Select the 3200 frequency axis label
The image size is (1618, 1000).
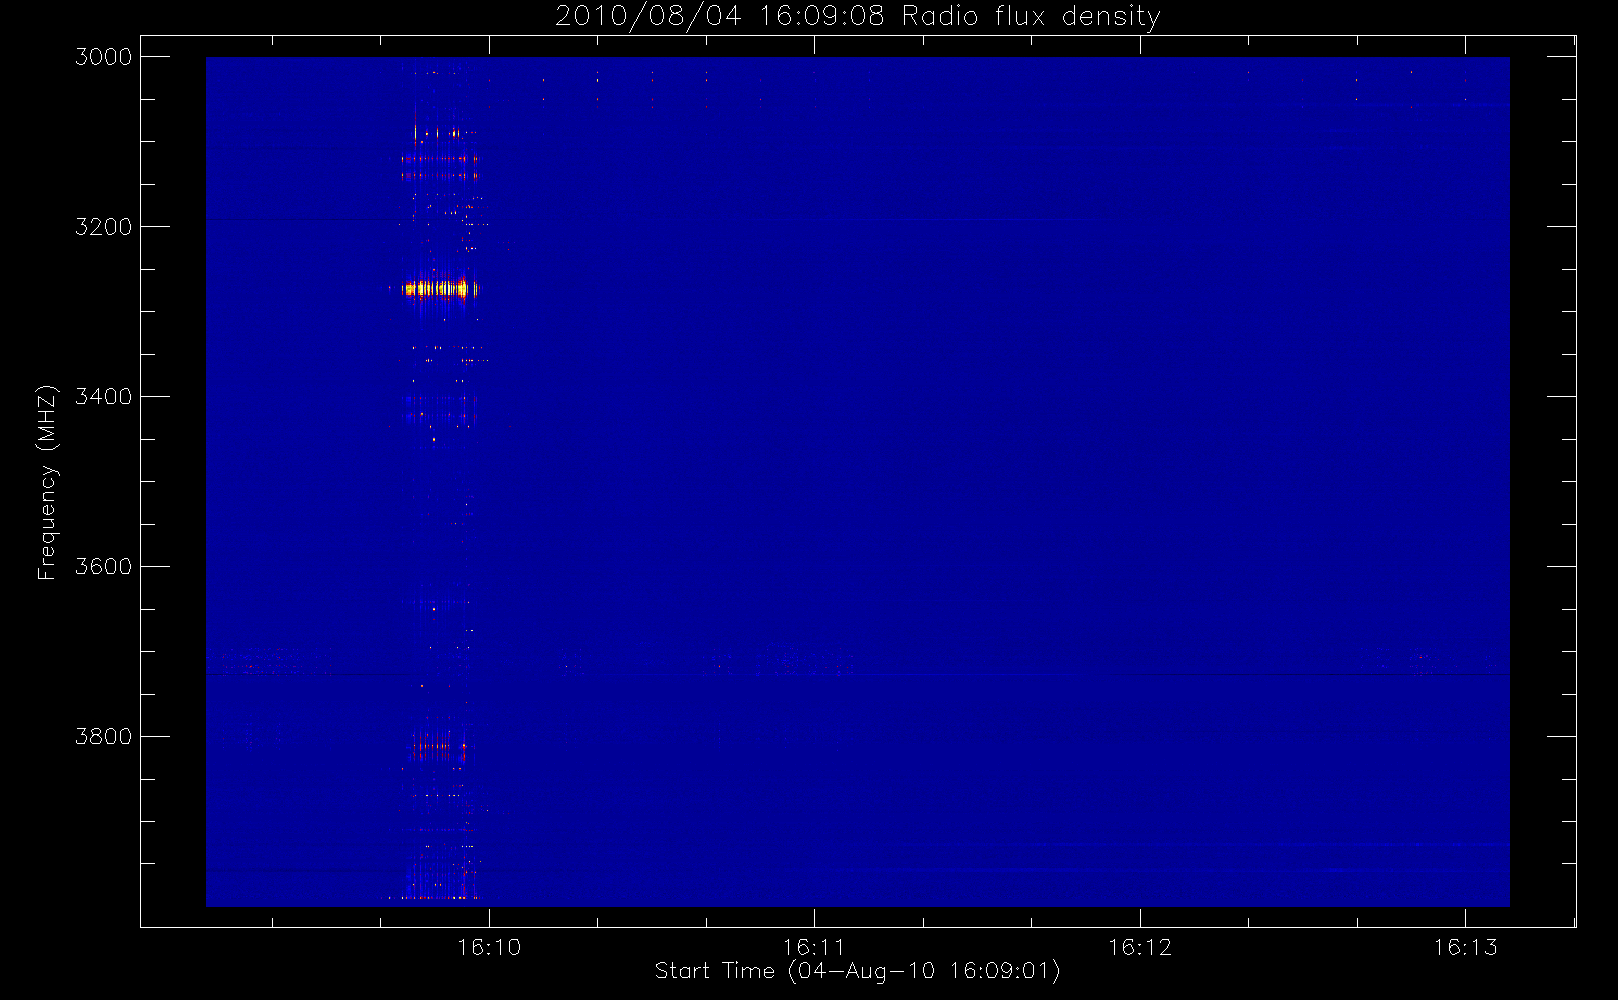click(104, 227)
